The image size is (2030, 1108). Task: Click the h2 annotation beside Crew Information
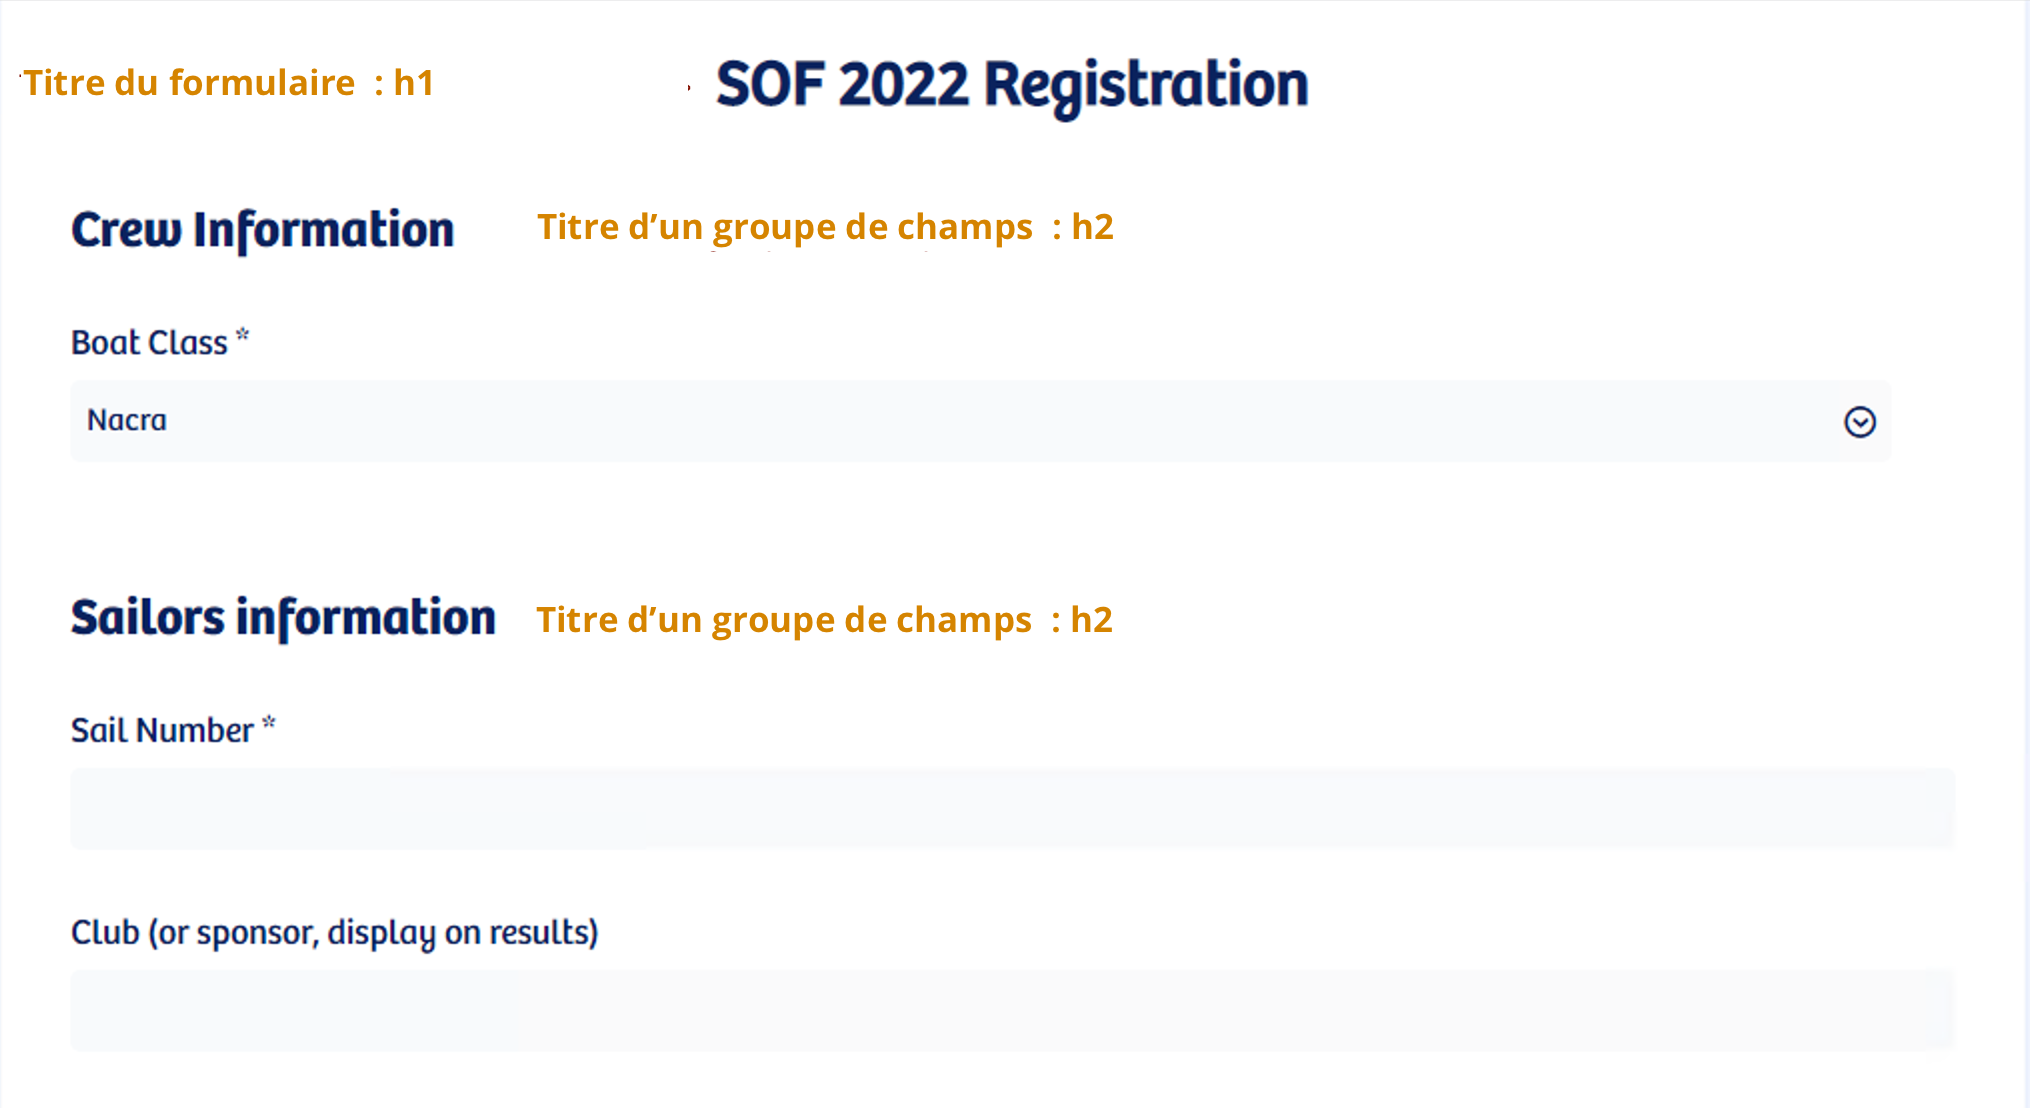point(825,228)
